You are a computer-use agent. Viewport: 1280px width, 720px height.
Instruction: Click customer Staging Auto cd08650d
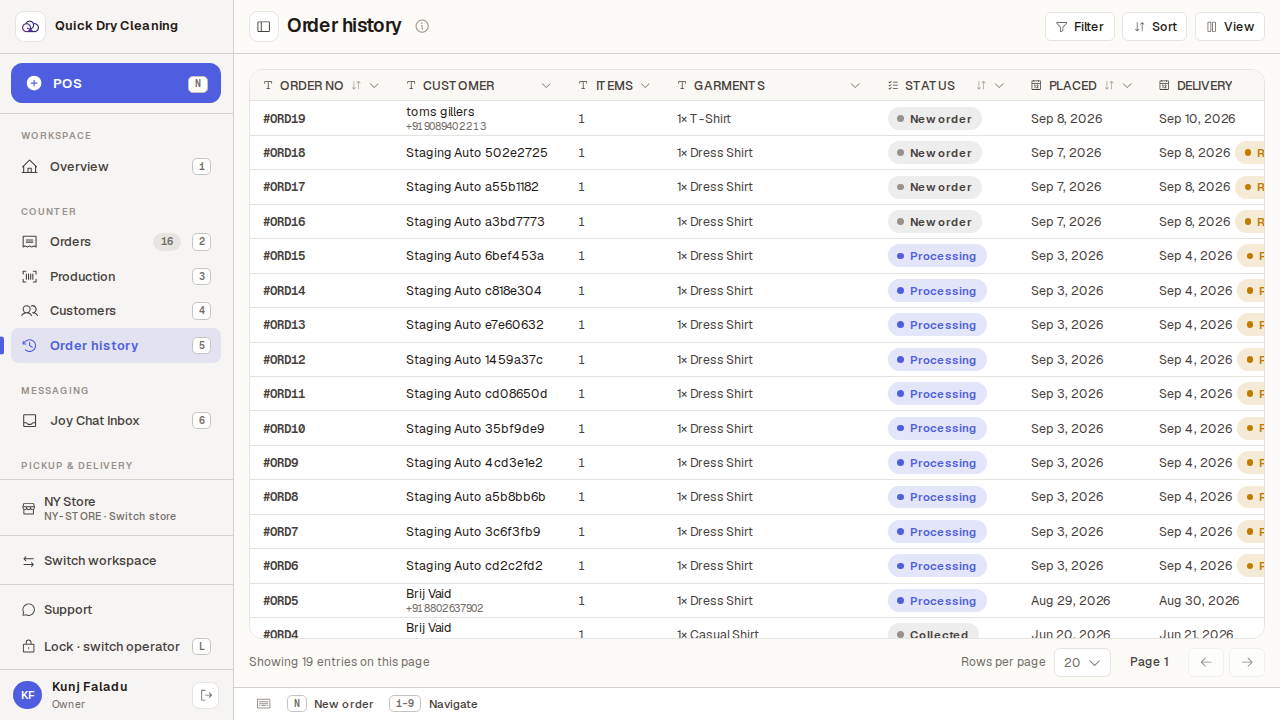click(477, 394)
